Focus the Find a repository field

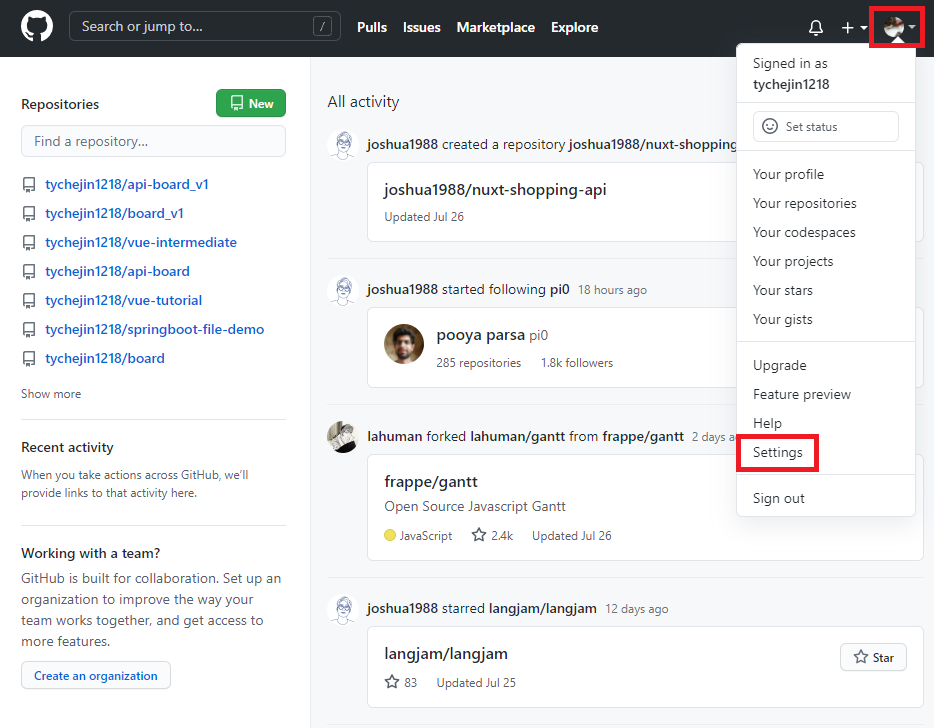[x=154, y=141]
